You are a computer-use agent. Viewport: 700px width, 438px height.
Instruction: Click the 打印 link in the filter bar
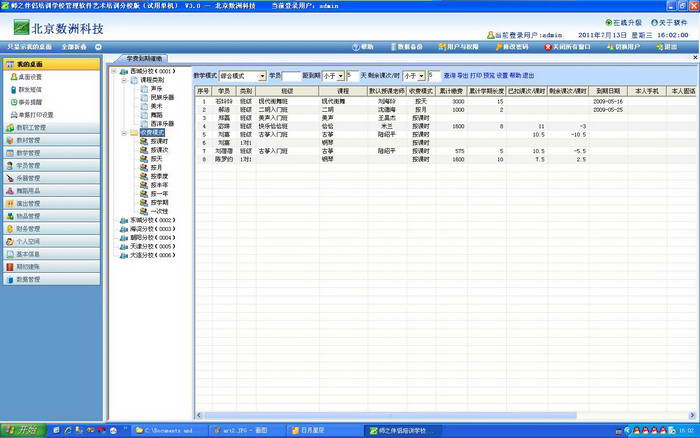pyautogui.click(x=476, y=76)
